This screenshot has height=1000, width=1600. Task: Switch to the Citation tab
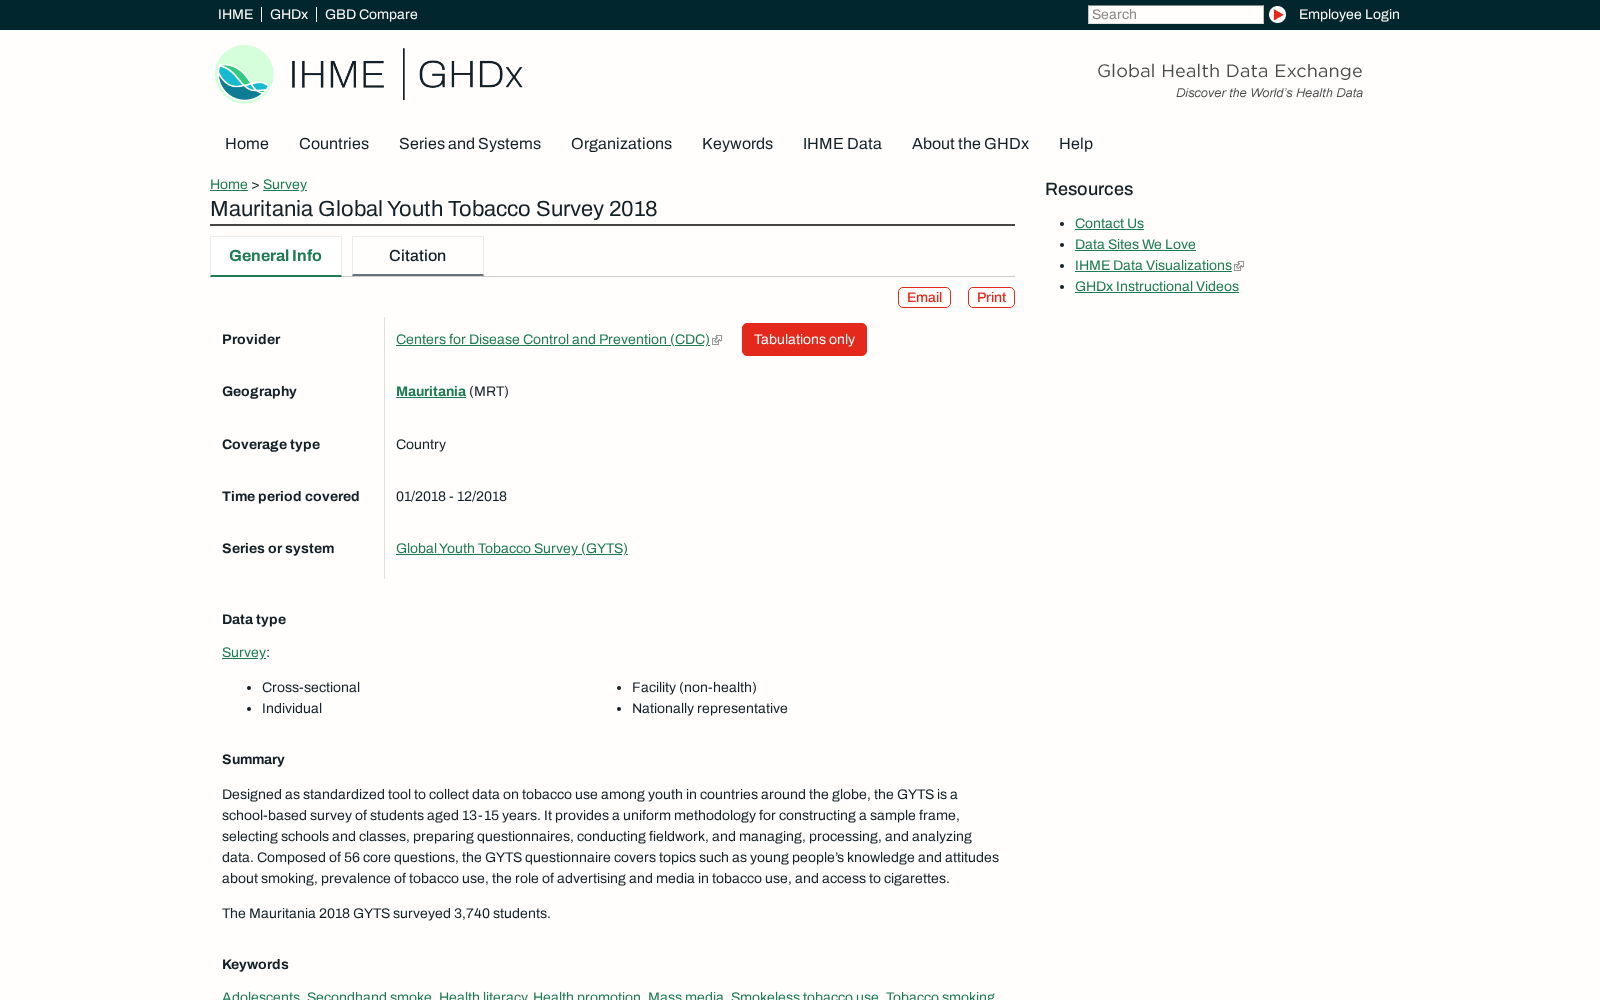click(417, 256)
